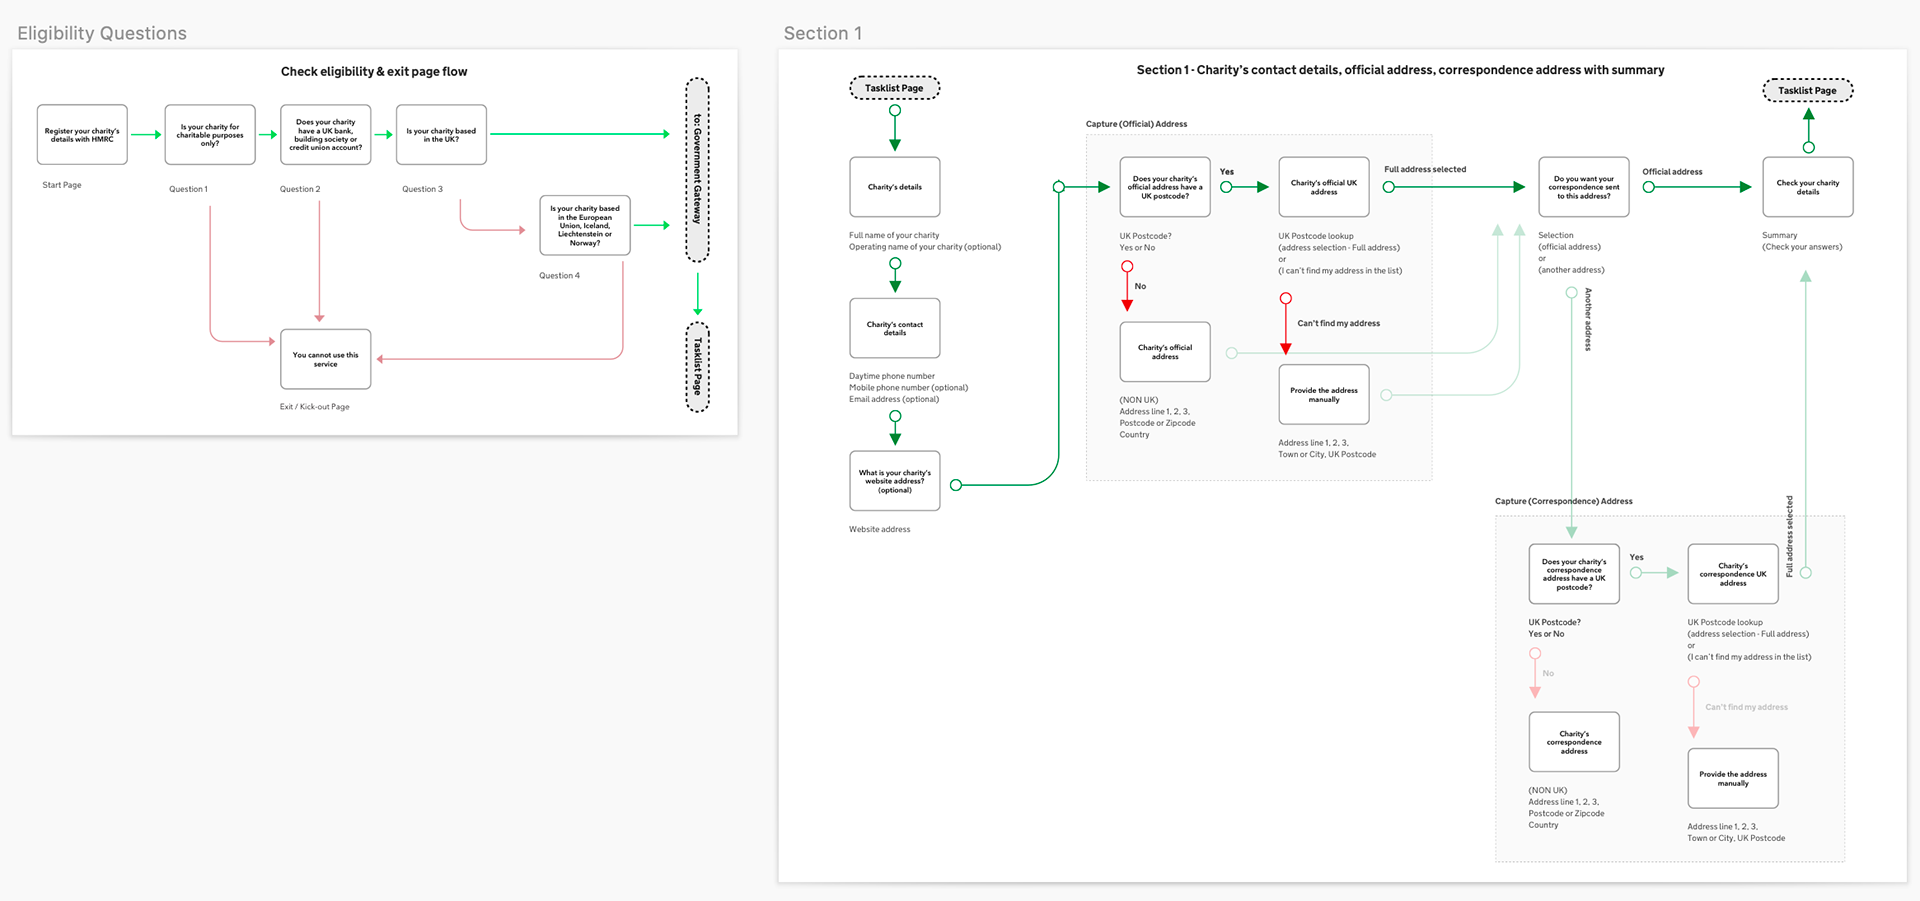Select the 'Eligibility Questions' frame title
The width and height of the screenshot is (1920, 901).
102,33
